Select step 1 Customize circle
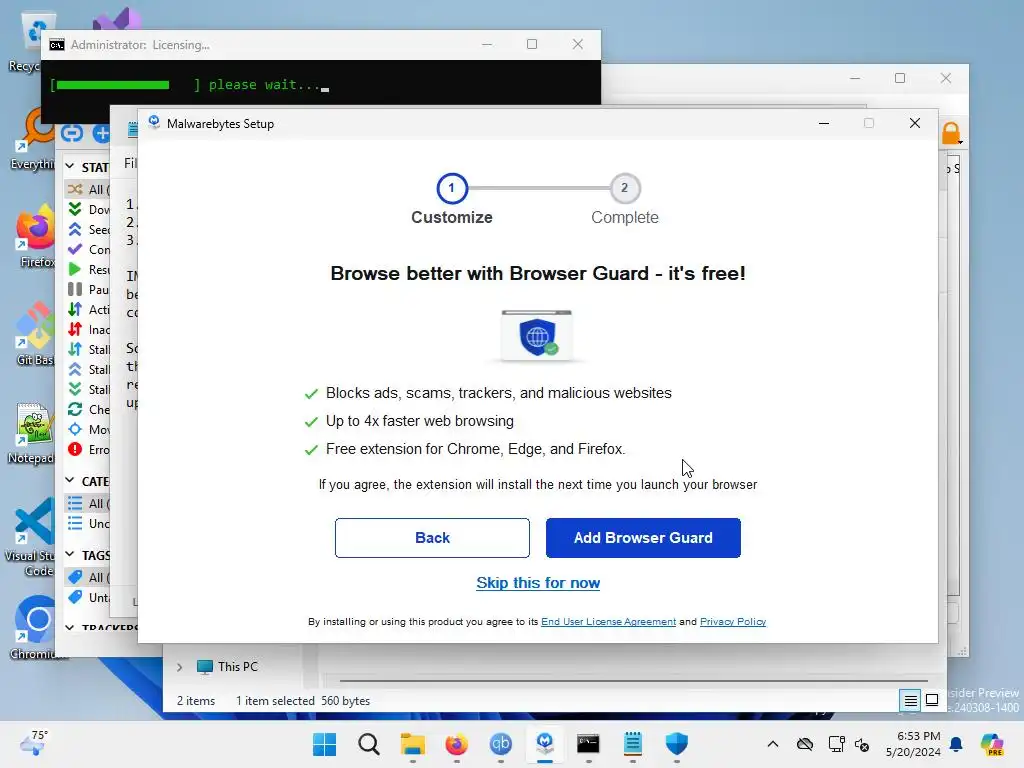This screenshot has width=1024, height=768. pyautogui.click(x=452, y=188)
